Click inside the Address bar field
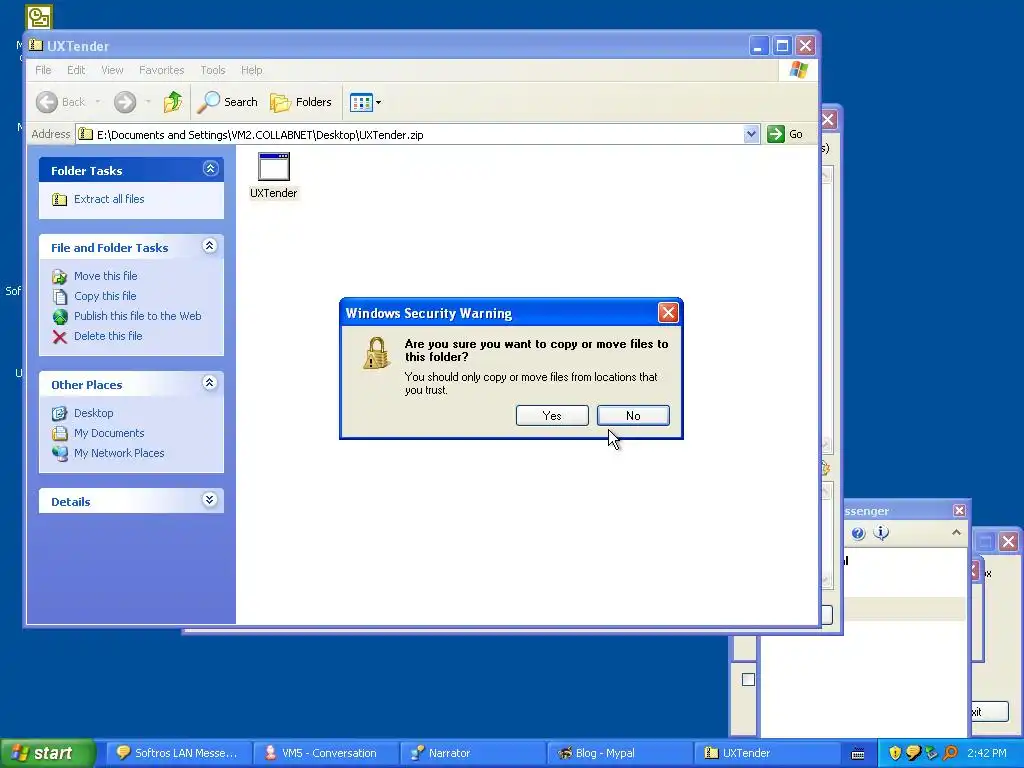Screen dimensions: 1024x768 point(418,135)
